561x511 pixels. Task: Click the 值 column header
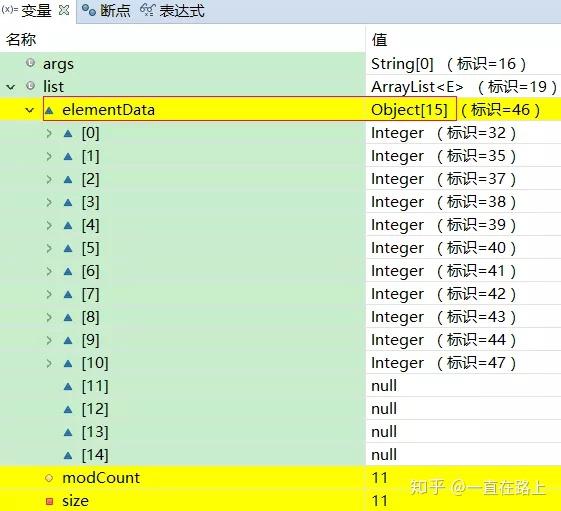(x=380, y=39)
